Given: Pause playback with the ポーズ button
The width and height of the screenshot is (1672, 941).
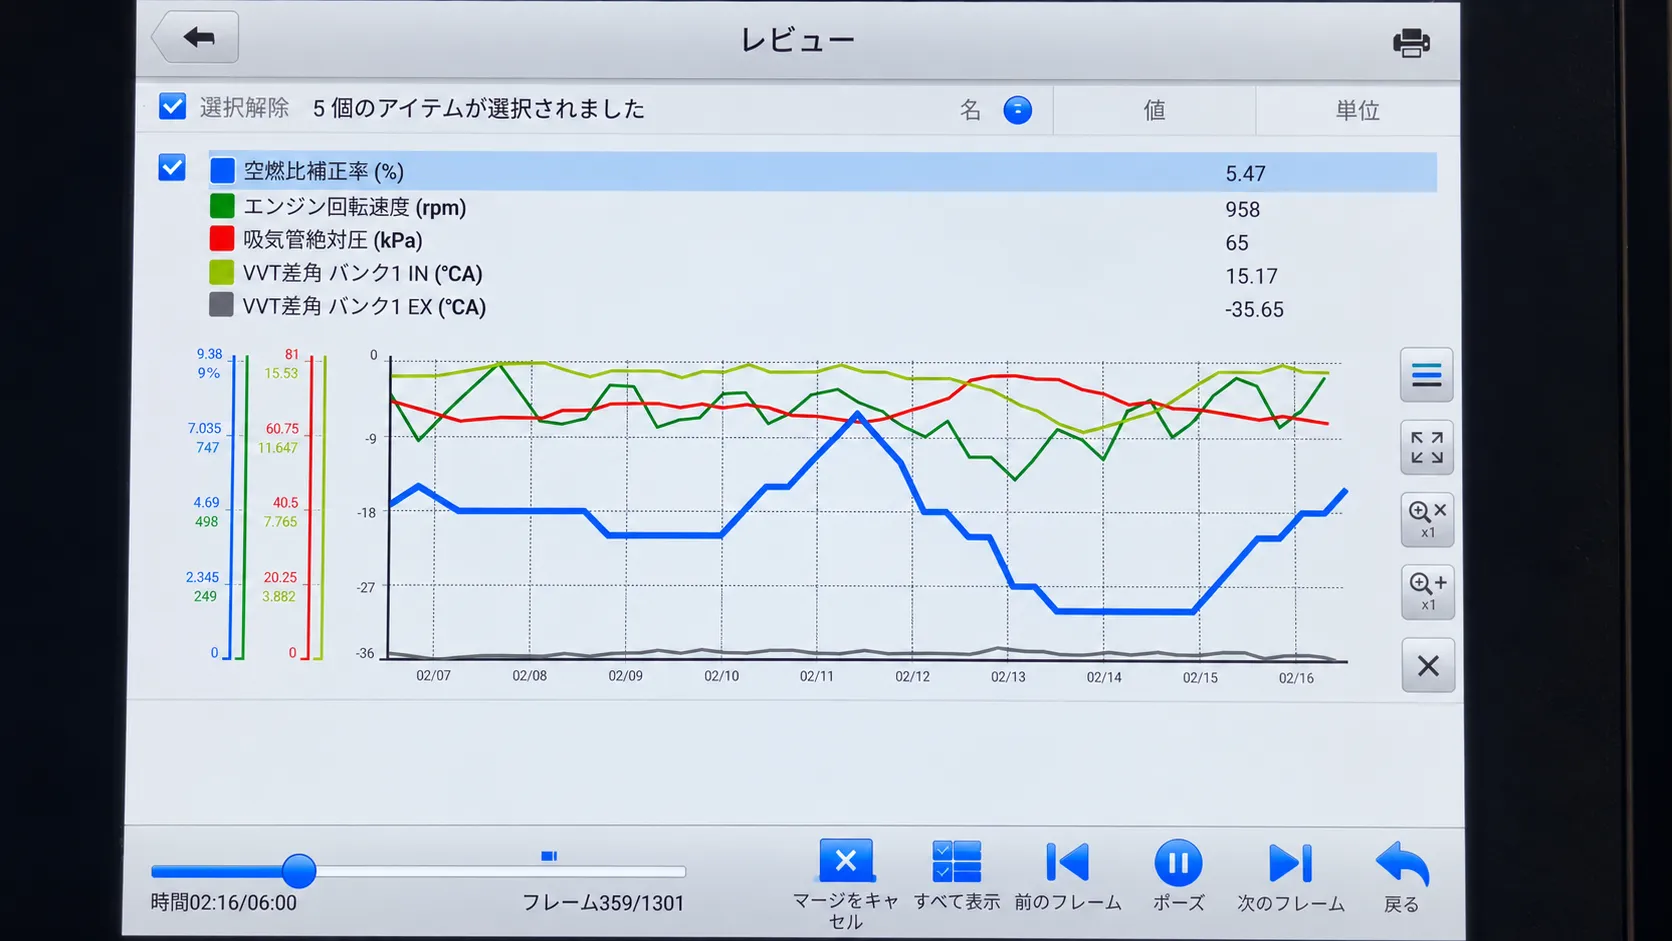Looking at the screenshot, I should pyautogui.click(x=1178, y=875).
